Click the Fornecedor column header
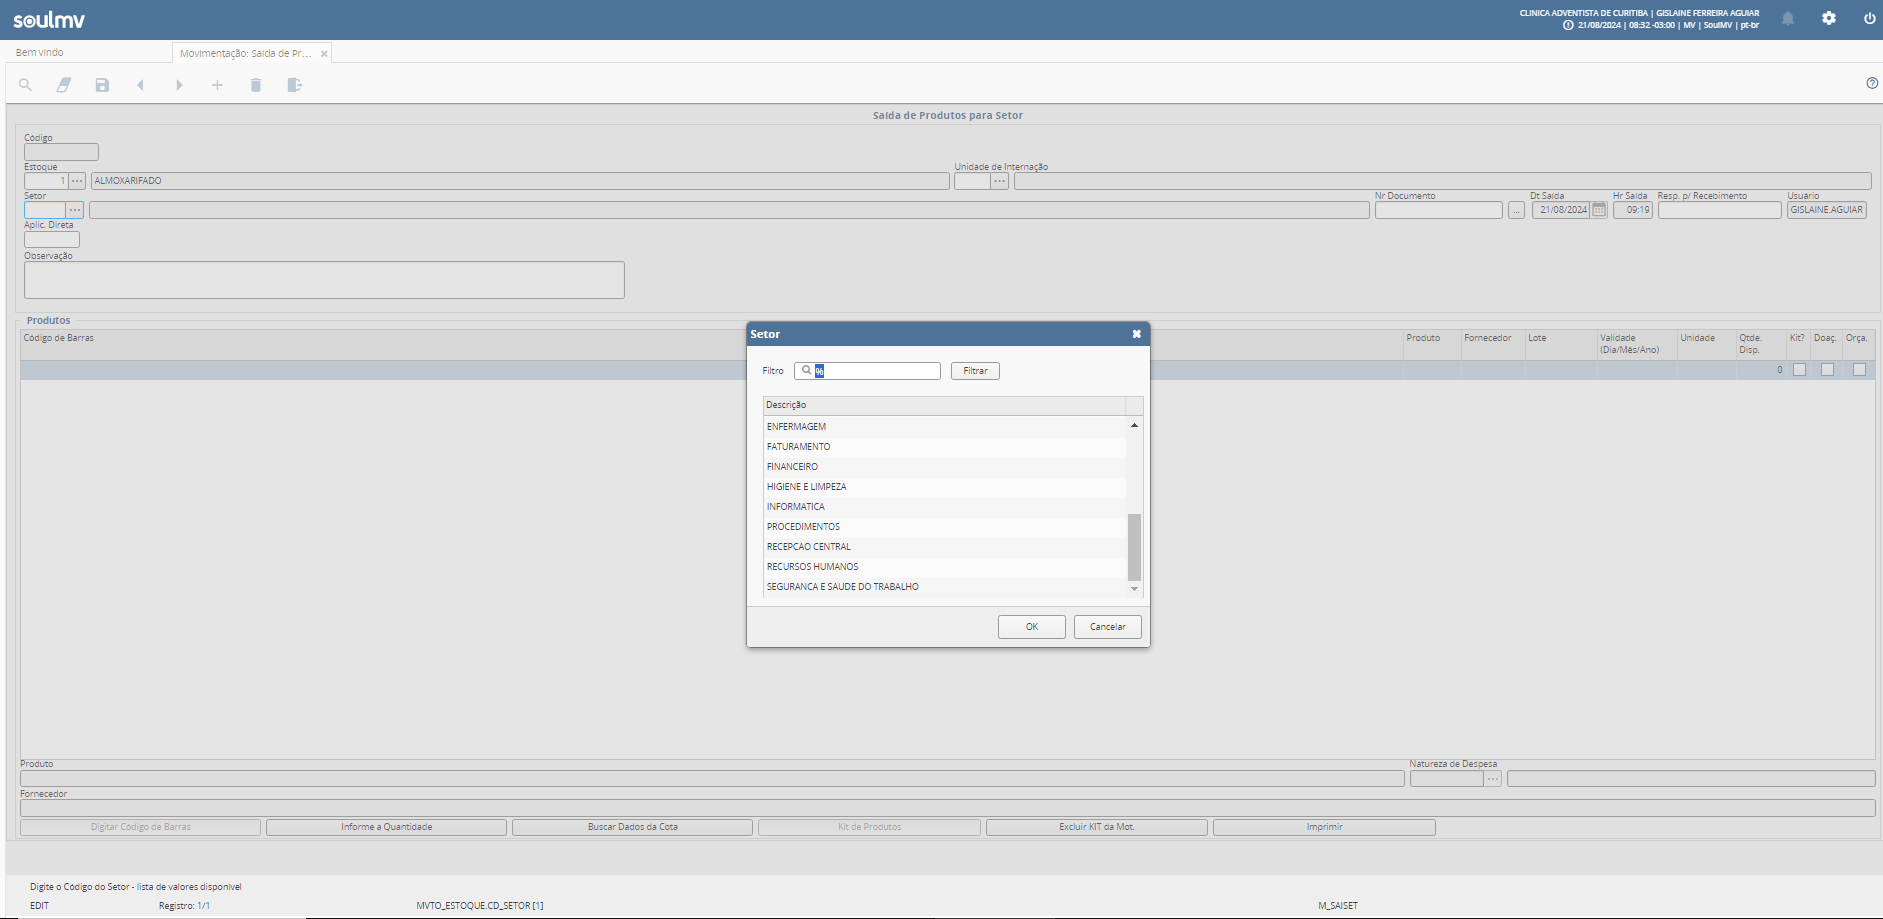1883x919 pixels. (1488, 338)
